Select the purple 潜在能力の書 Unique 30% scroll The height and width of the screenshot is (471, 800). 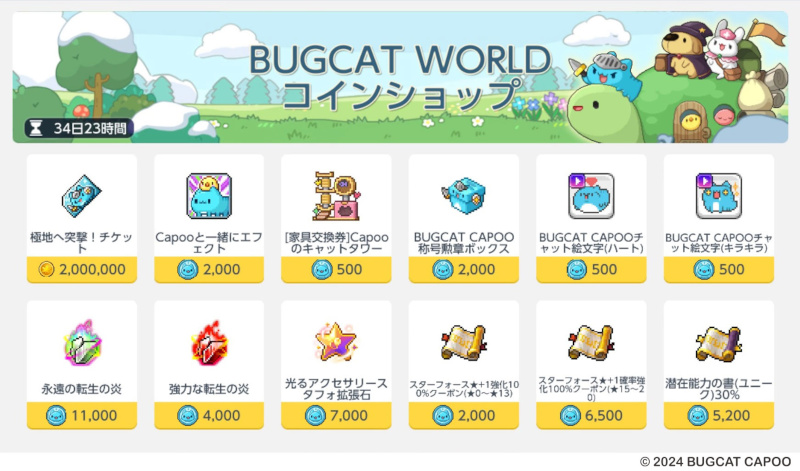[x=718, y=343]
